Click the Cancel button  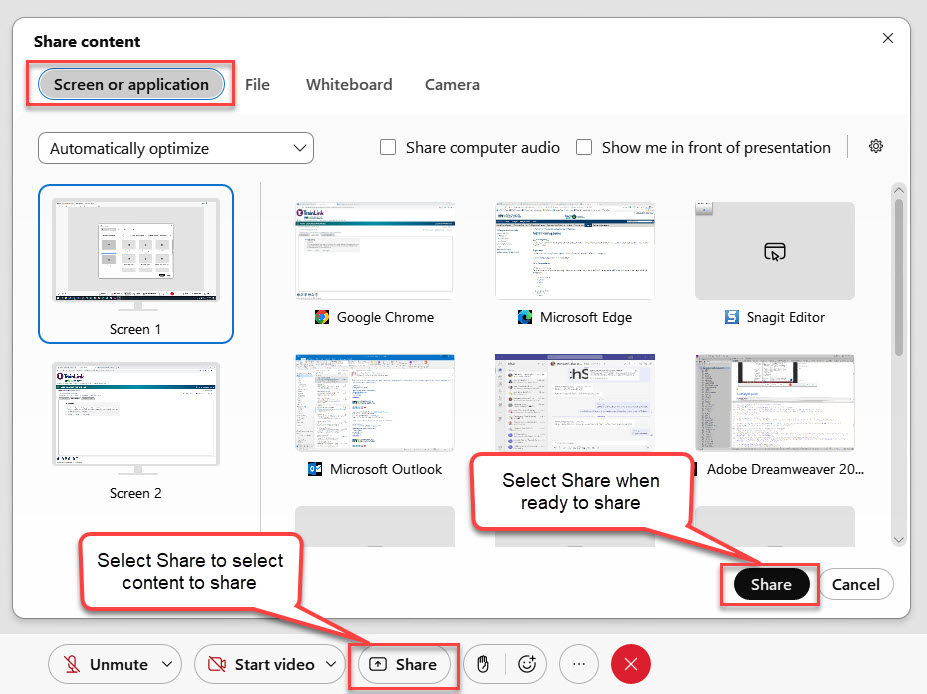tap(855, 585)
